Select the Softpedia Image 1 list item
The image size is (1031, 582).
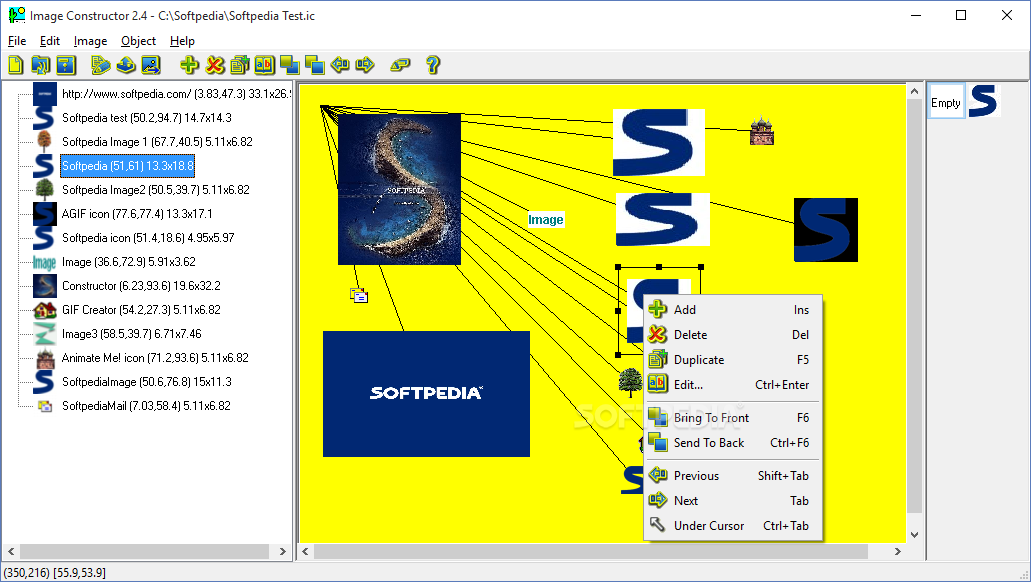click(x=157, y=142)
